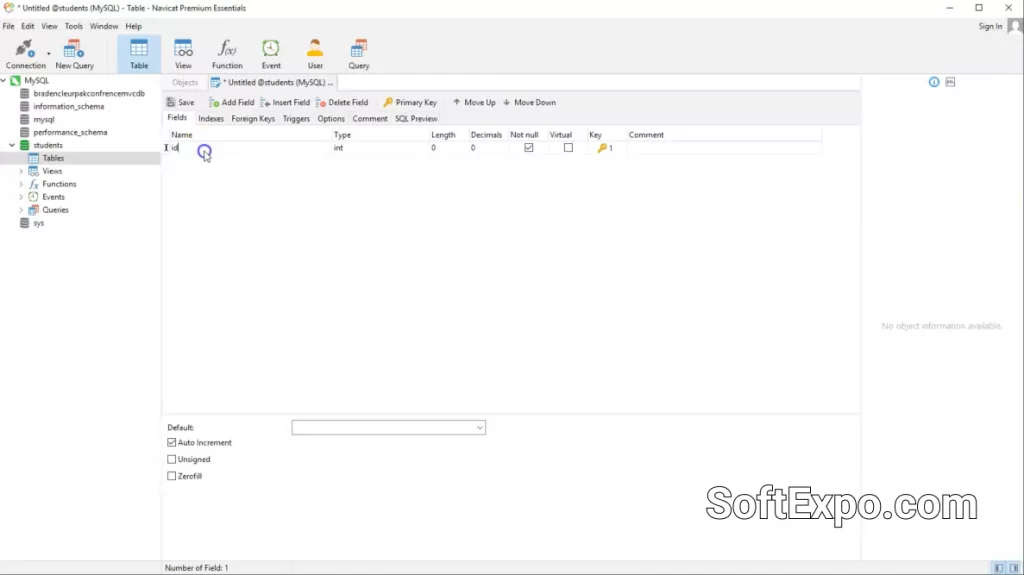Open the View menu

49,26
